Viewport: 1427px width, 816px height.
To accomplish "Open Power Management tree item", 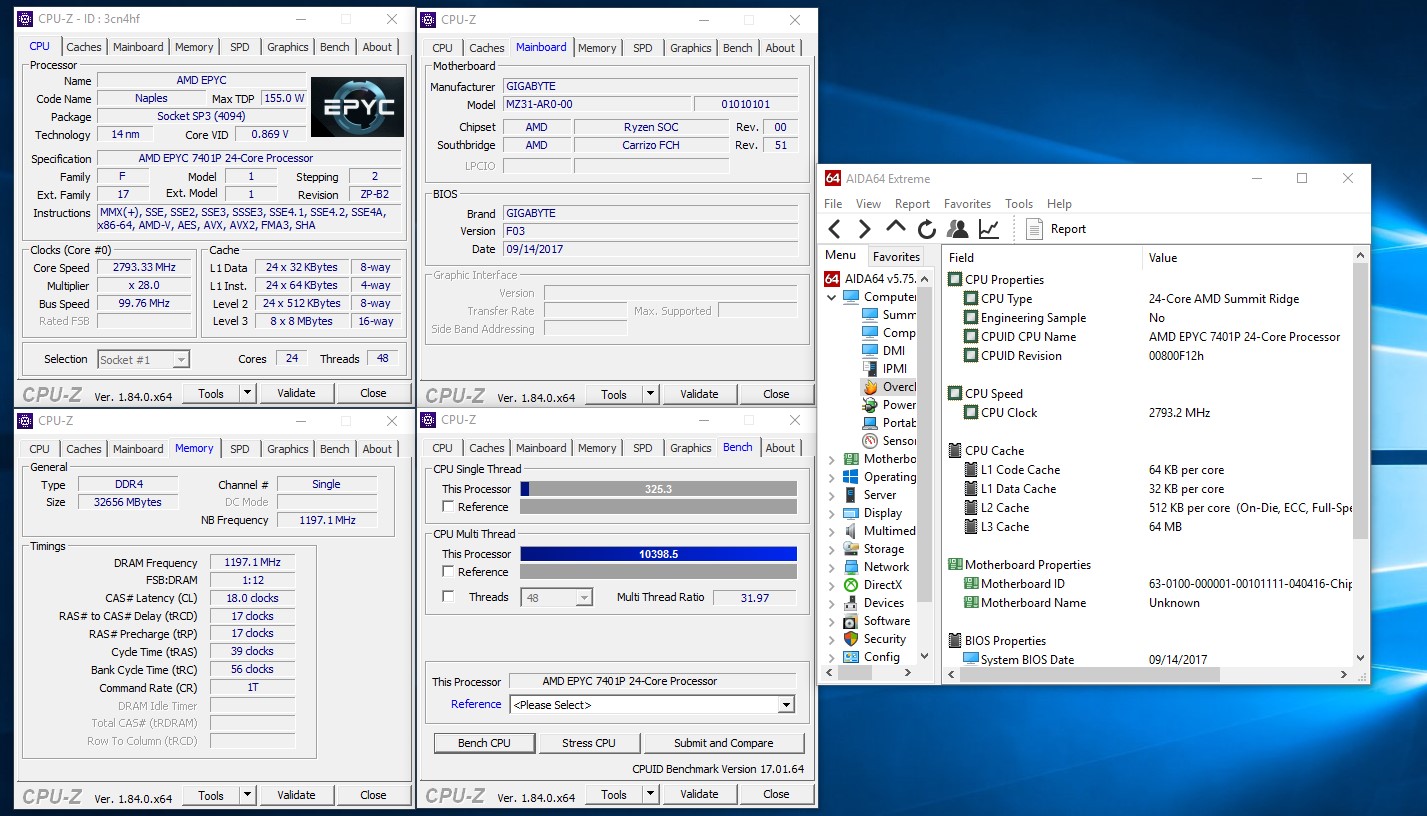I will point(890,405).
